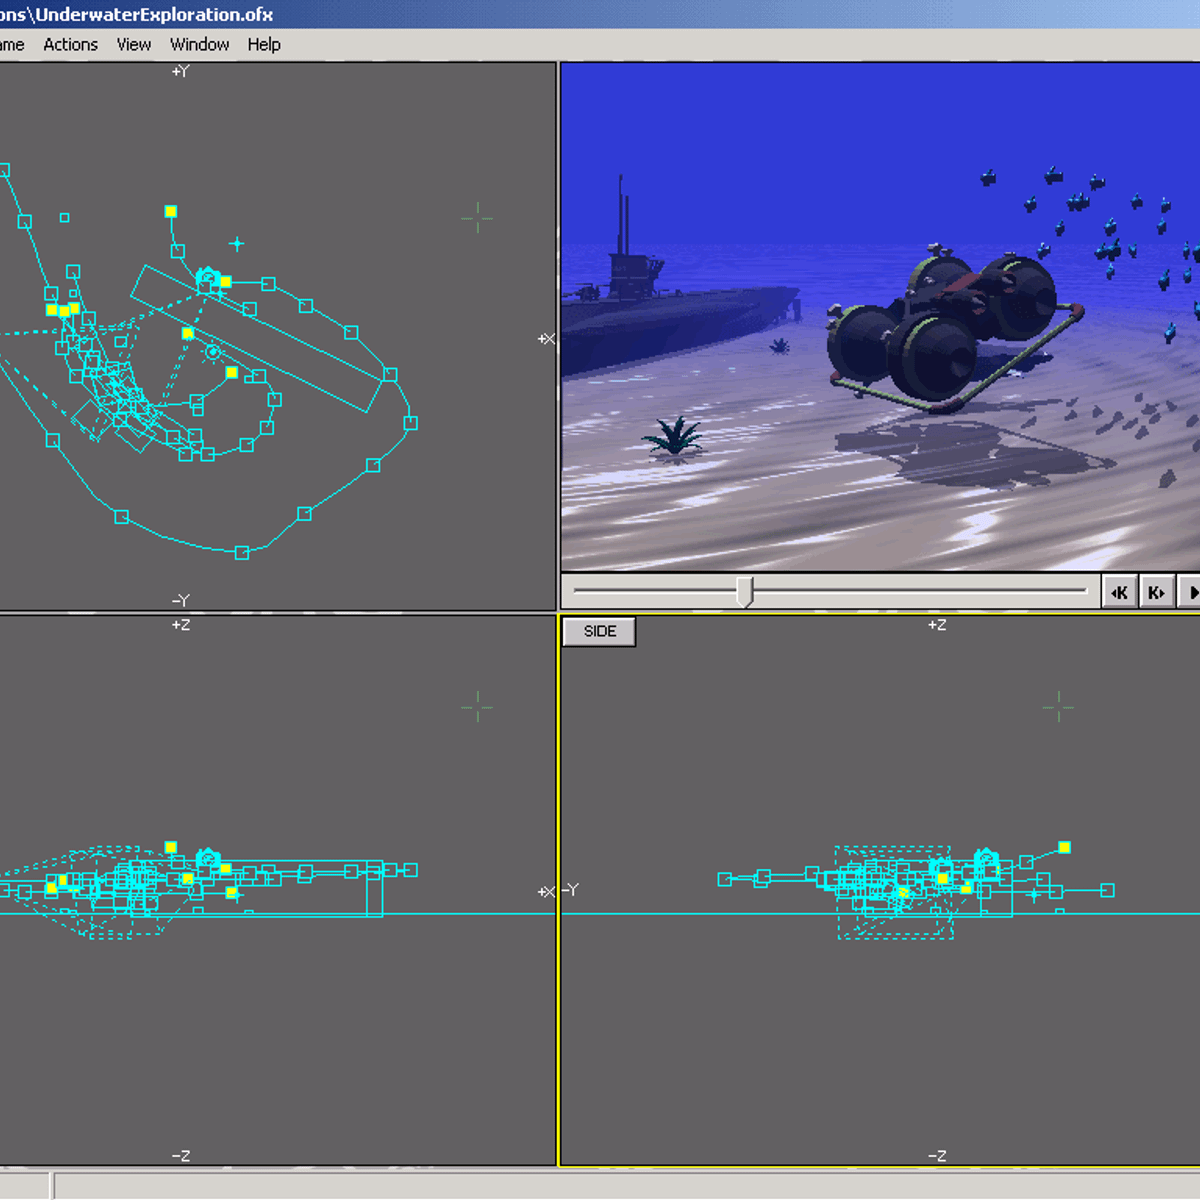Click the green crosshair in top view
This screenshot has width=1200, height=1200.
[x=477, y=218]
